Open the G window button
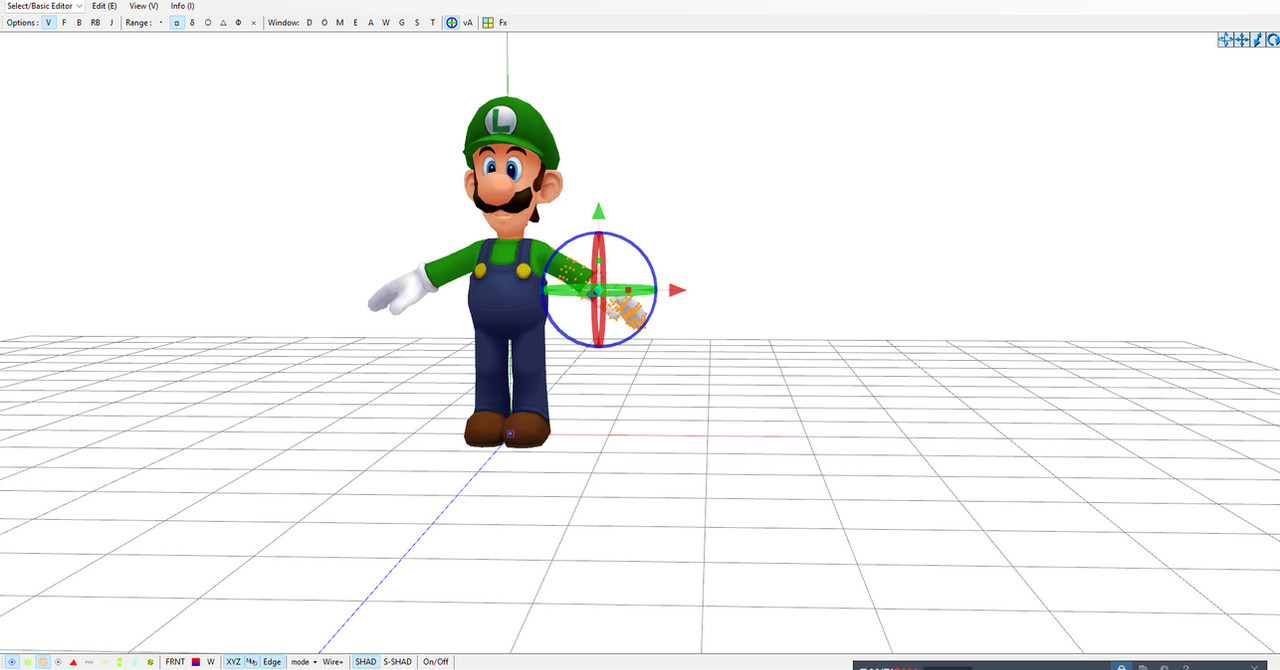Screen dimensions: 1280x670 click(402, 22)
